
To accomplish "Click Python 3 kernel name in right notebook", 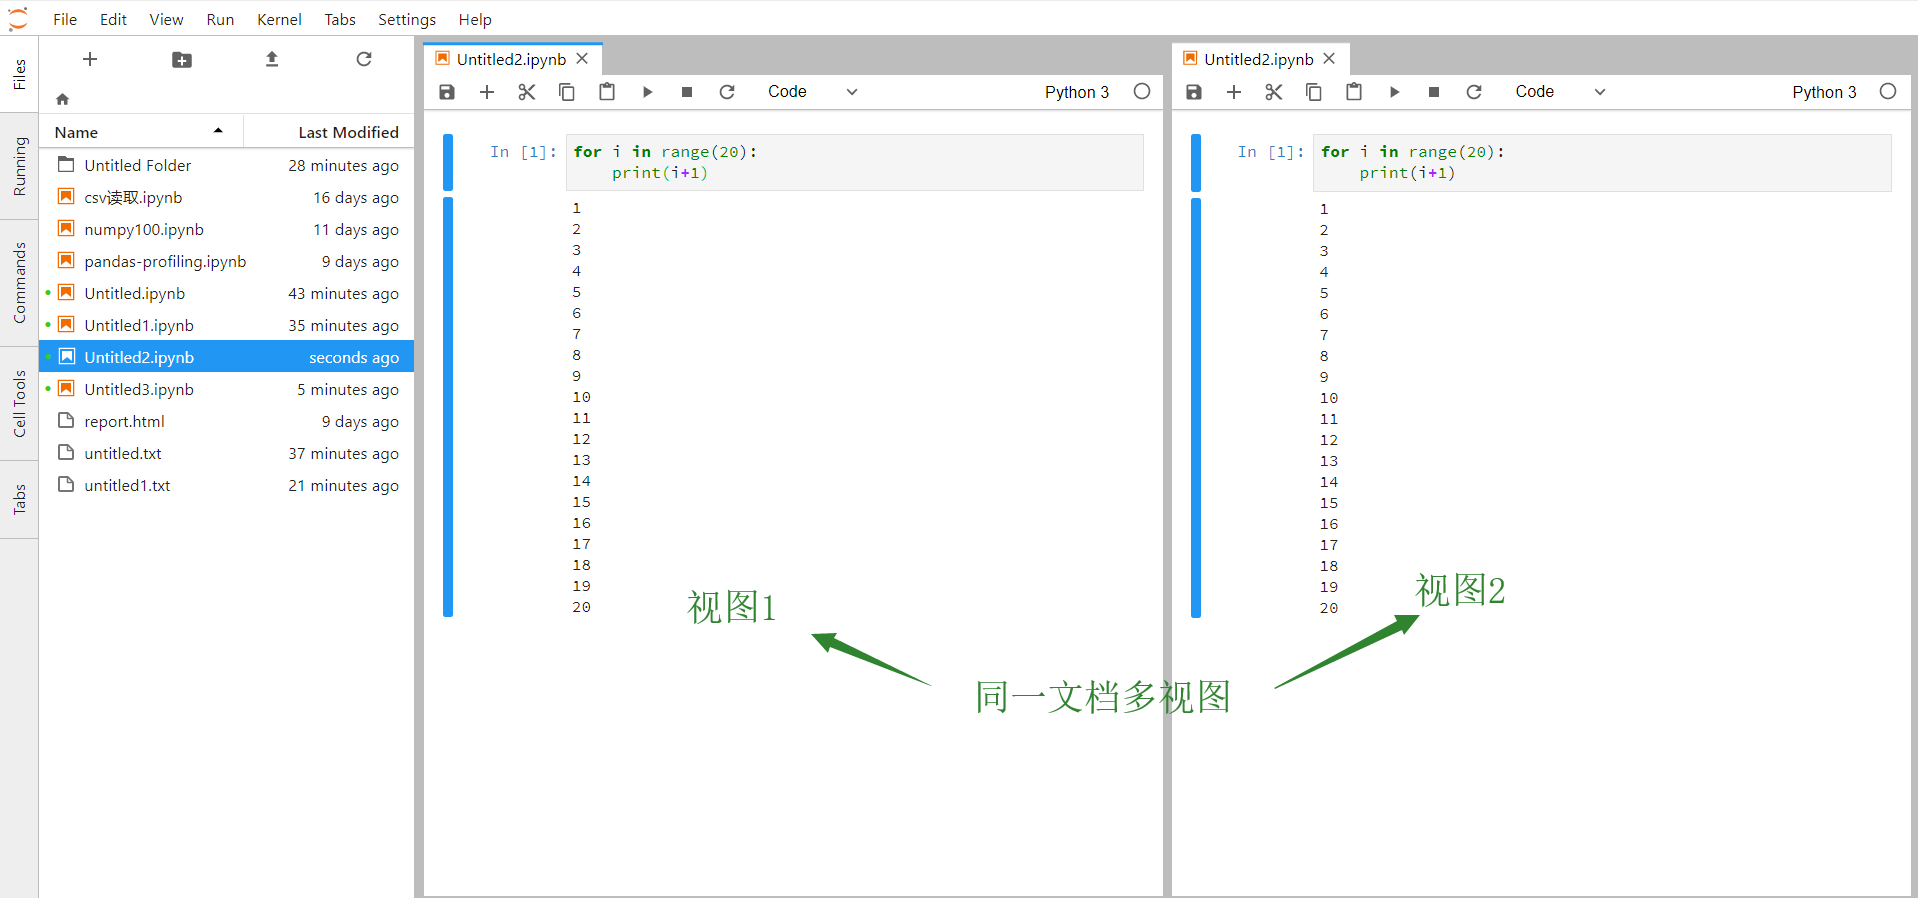I will pyautogui.click(x=1824, y=92).
